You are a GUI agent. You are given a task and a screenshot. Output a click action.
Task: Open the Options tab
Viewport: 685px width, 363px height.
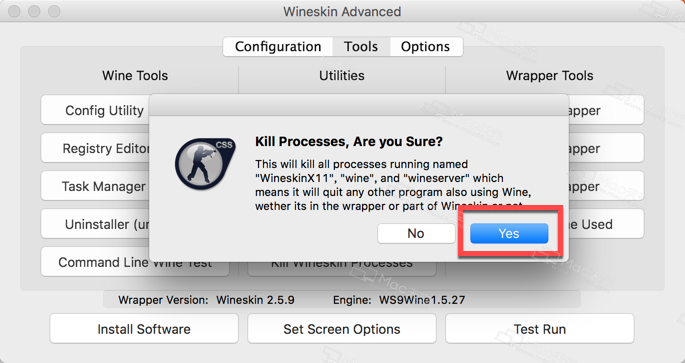(x=426, y=47)
